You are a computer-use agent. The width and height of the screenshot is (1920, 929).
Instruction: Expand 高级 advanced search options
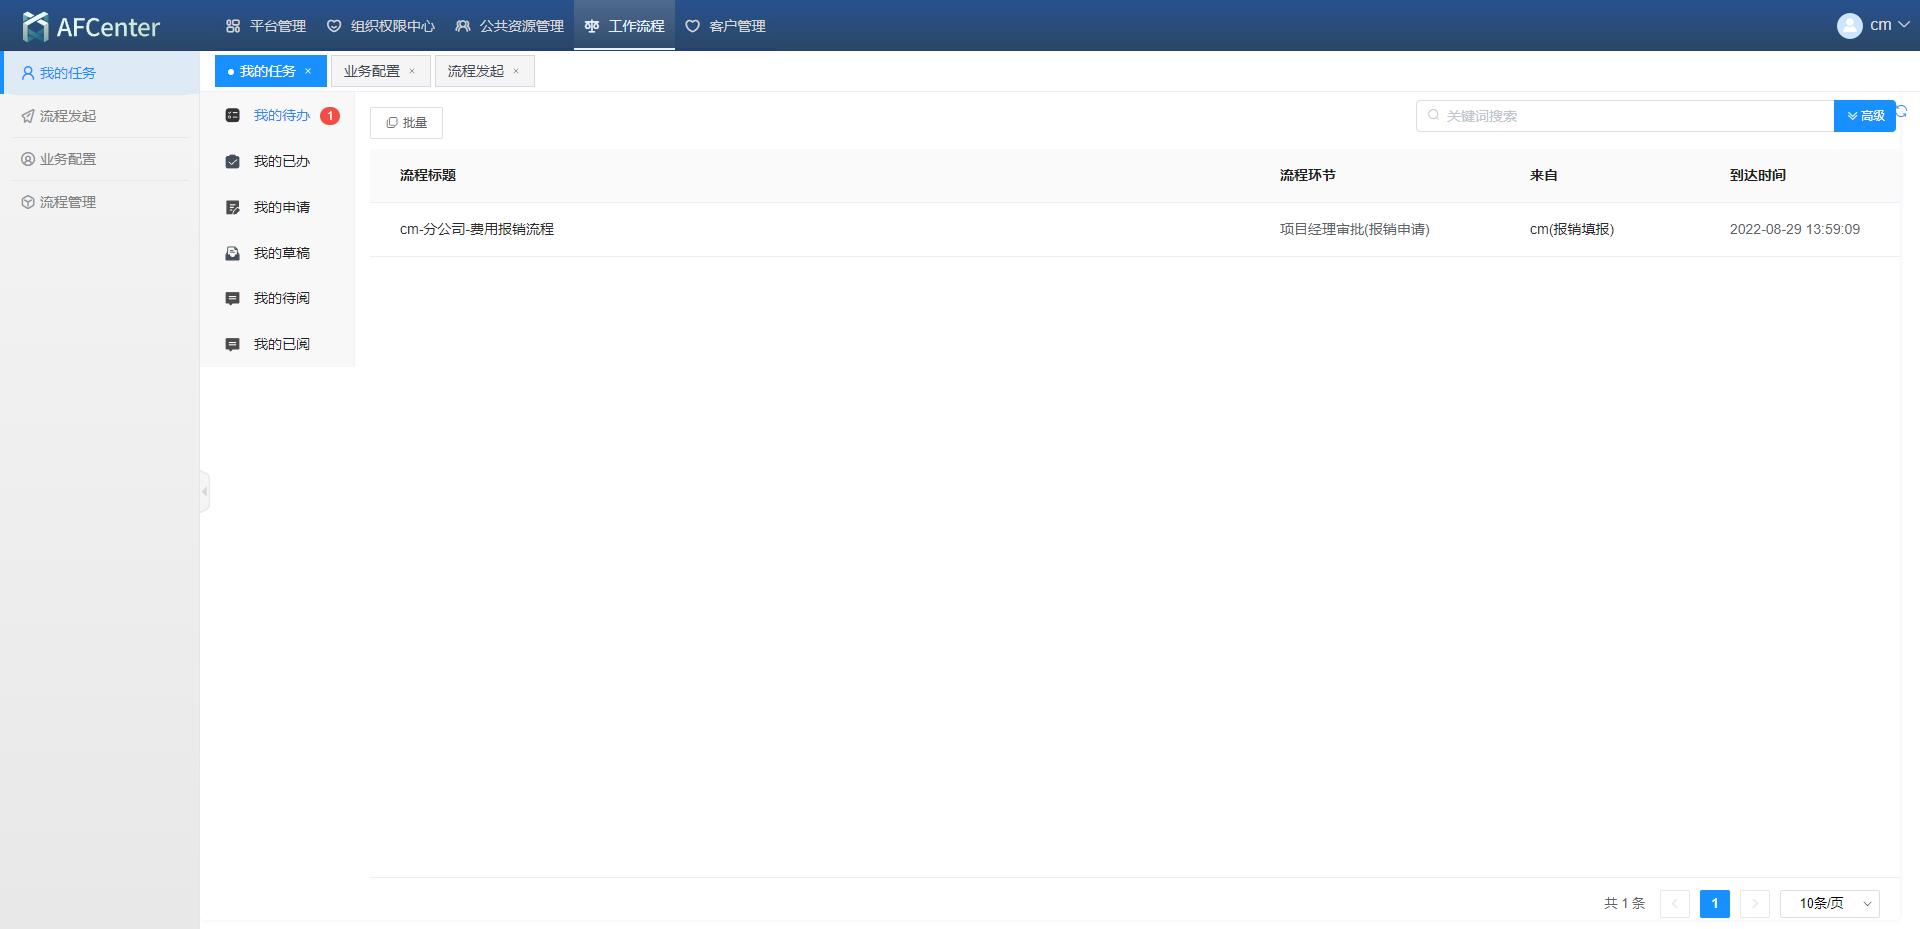pyautogui.click(x=1864, y=116)
